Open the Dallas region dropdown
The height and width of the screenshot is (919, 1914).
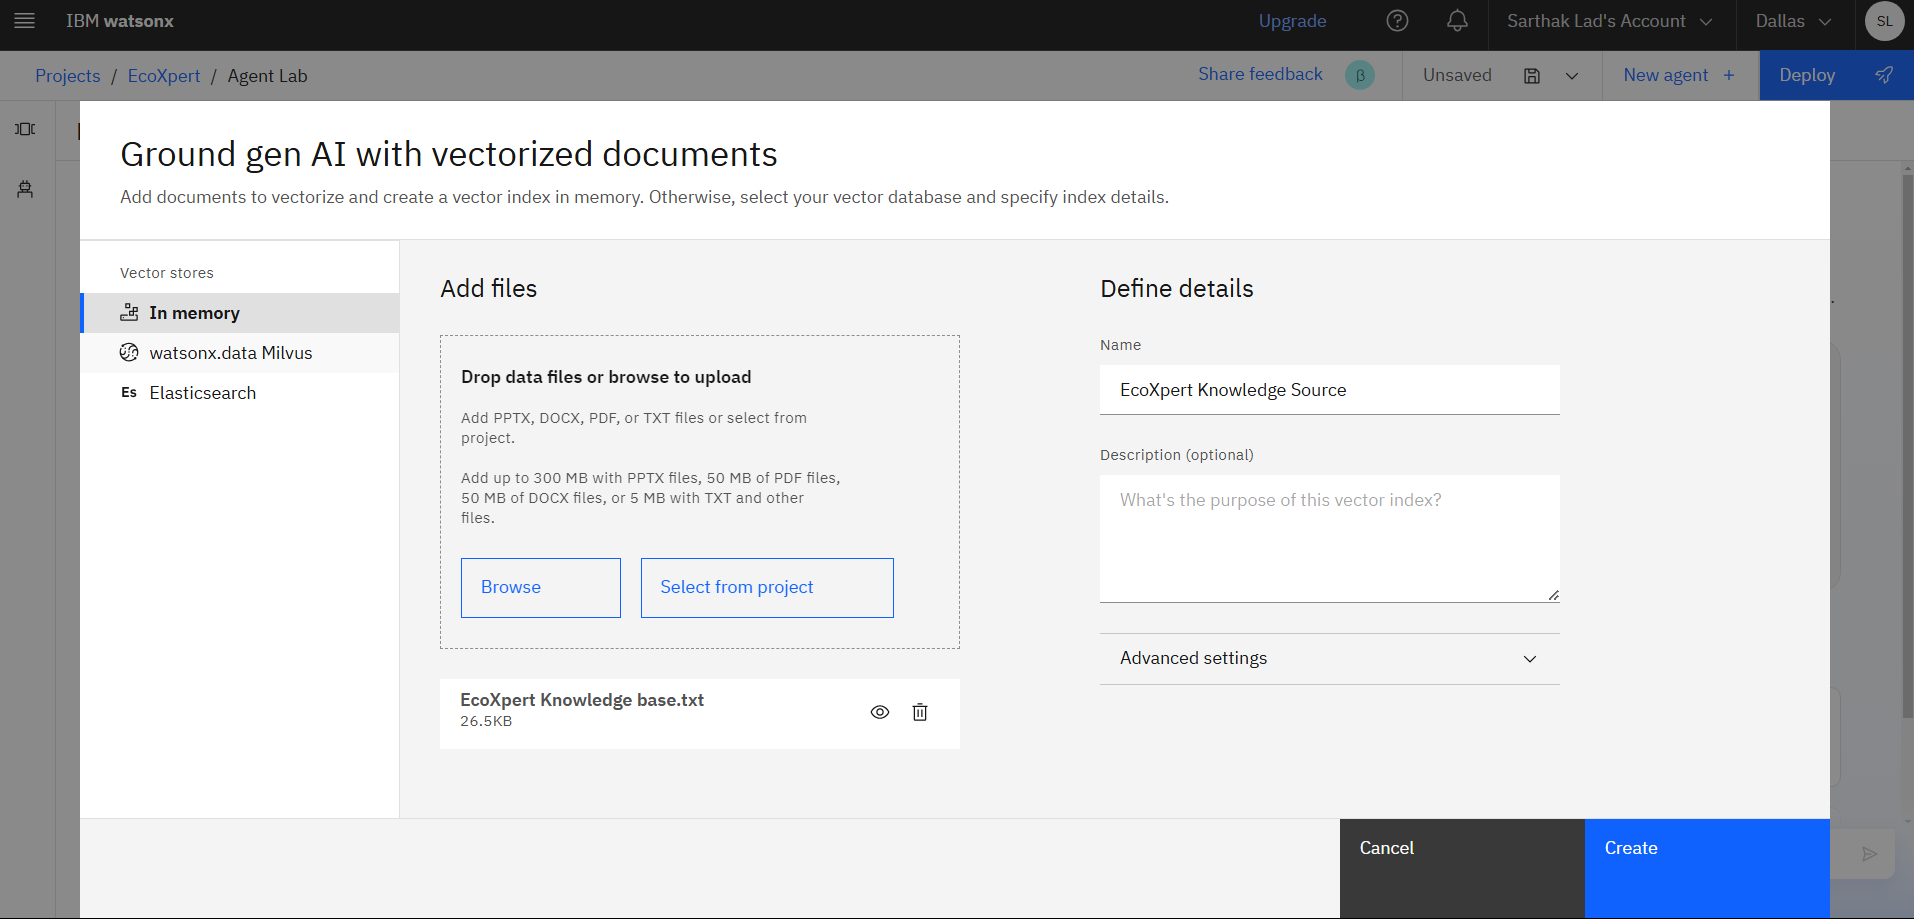coord(1794,21)
